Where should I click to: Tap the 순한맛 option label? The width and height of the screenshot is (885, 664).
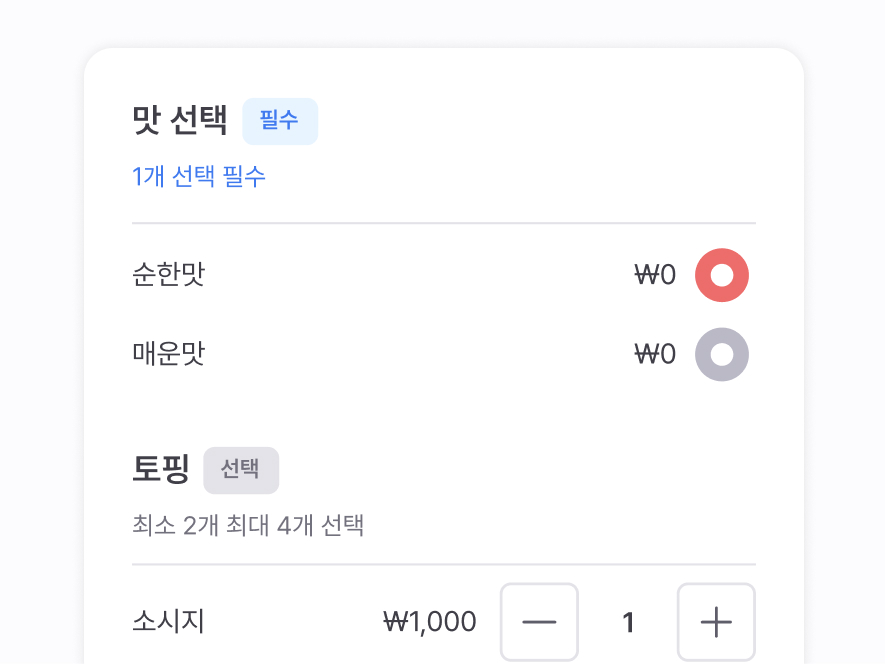168,275
